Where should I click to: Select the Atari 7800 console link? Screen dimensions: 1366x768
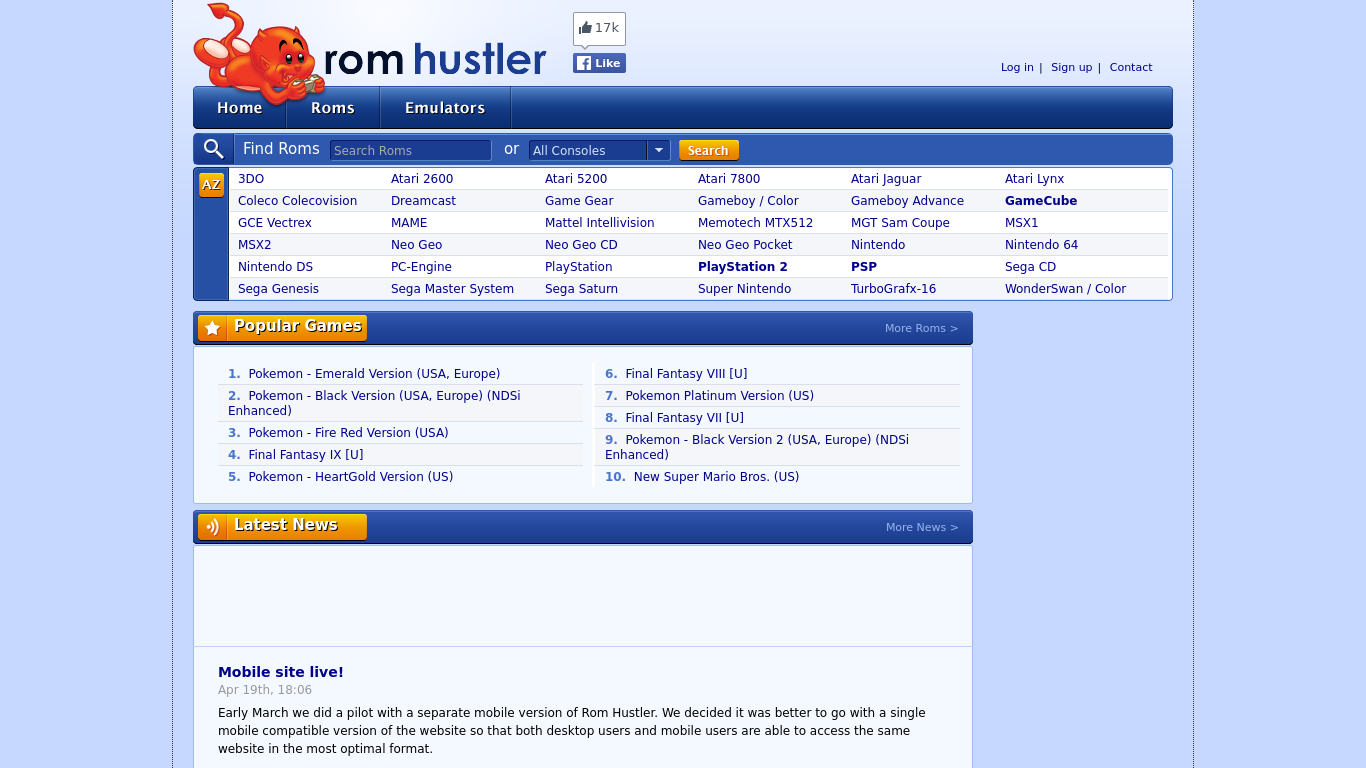point(729,179)
